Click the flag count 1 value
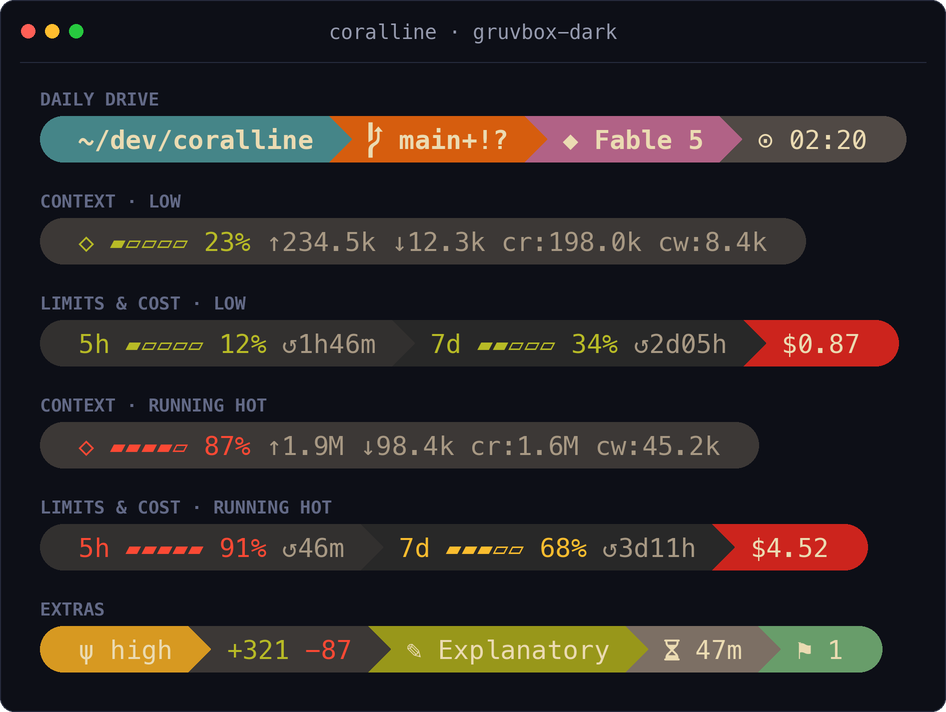 [x=836, y=650]
